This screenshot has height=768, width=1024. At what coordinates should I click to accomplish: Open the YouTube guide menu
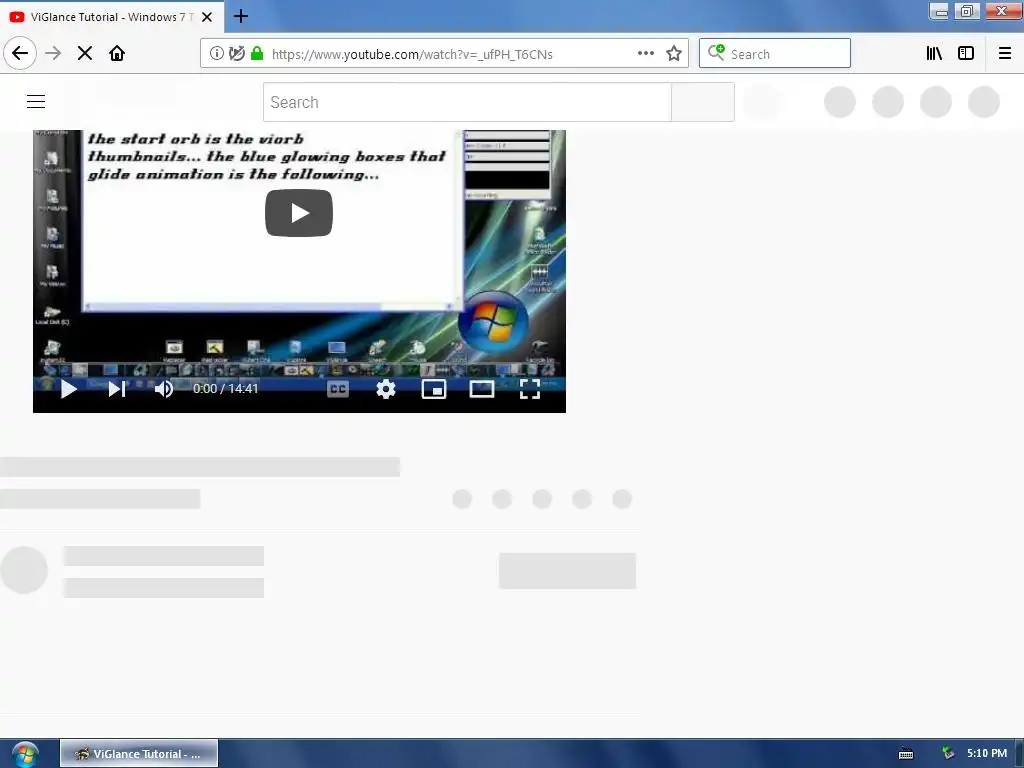pyautogui.click(x=36, y=102)
